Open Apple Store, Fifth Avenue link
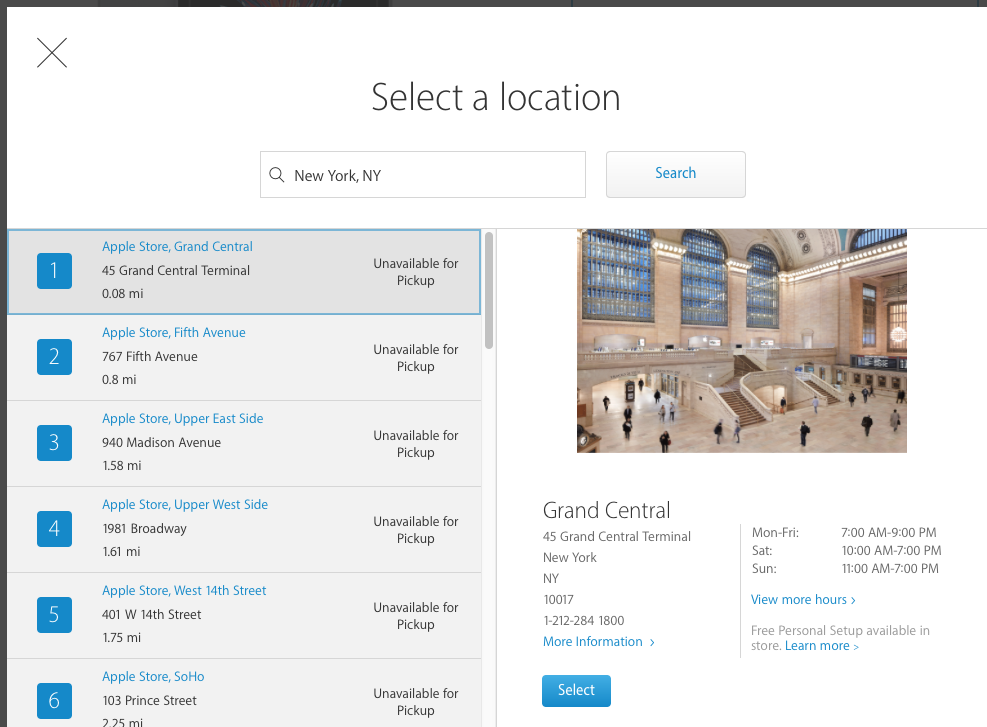The height and width of the screenshot is (727, 987). point(174,332)
